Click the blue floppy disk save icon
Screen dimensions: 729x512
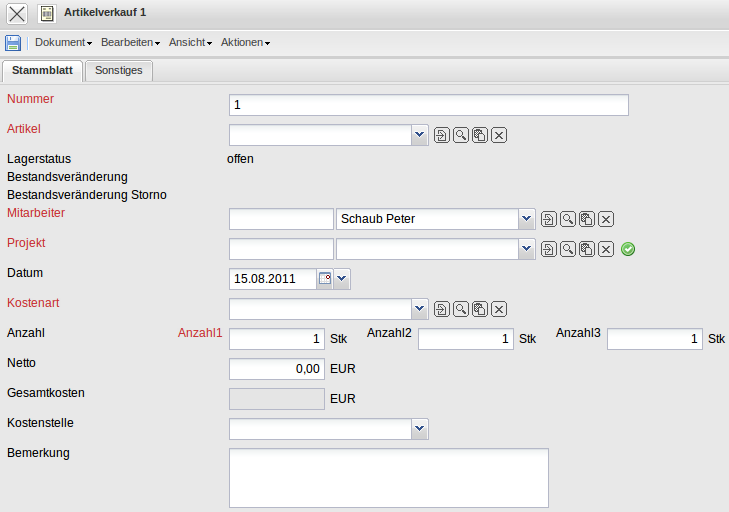(13, 43)
